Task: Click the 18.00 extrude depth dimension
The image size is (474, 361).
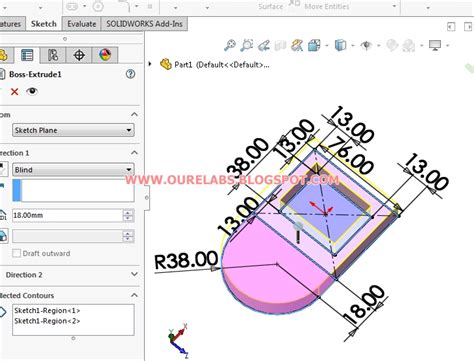Action: point(364,304)
